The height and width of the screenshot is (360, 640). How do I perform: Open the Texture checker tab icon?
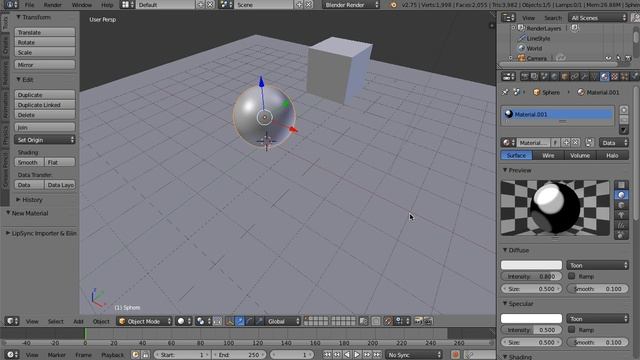point(615,76)
